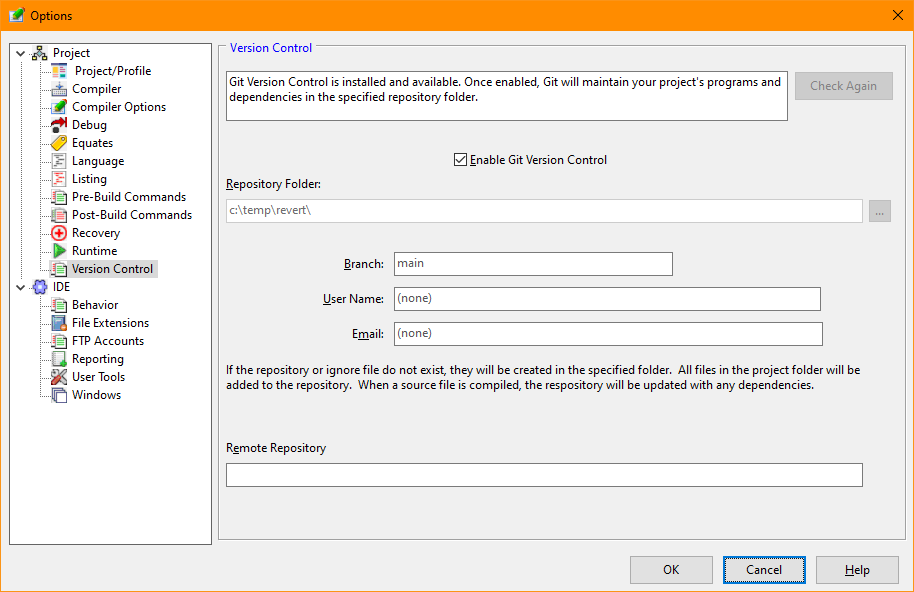Collapse the Project tree node
This screenshot has height=592, width=914.
click(x=21, y=53)
